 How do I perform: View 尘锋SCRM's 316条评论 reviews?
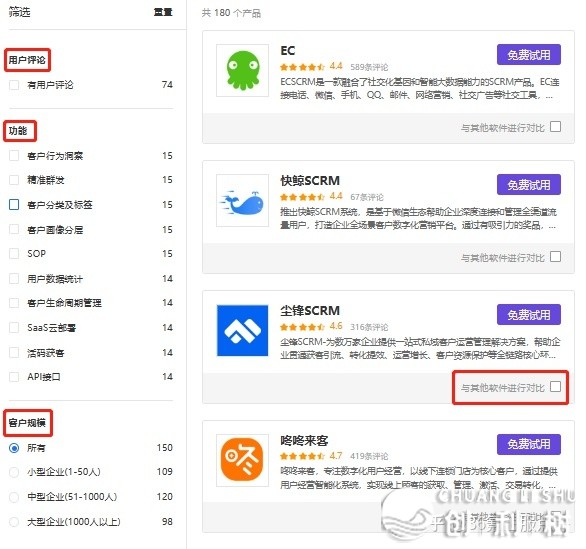click(369, 327)
